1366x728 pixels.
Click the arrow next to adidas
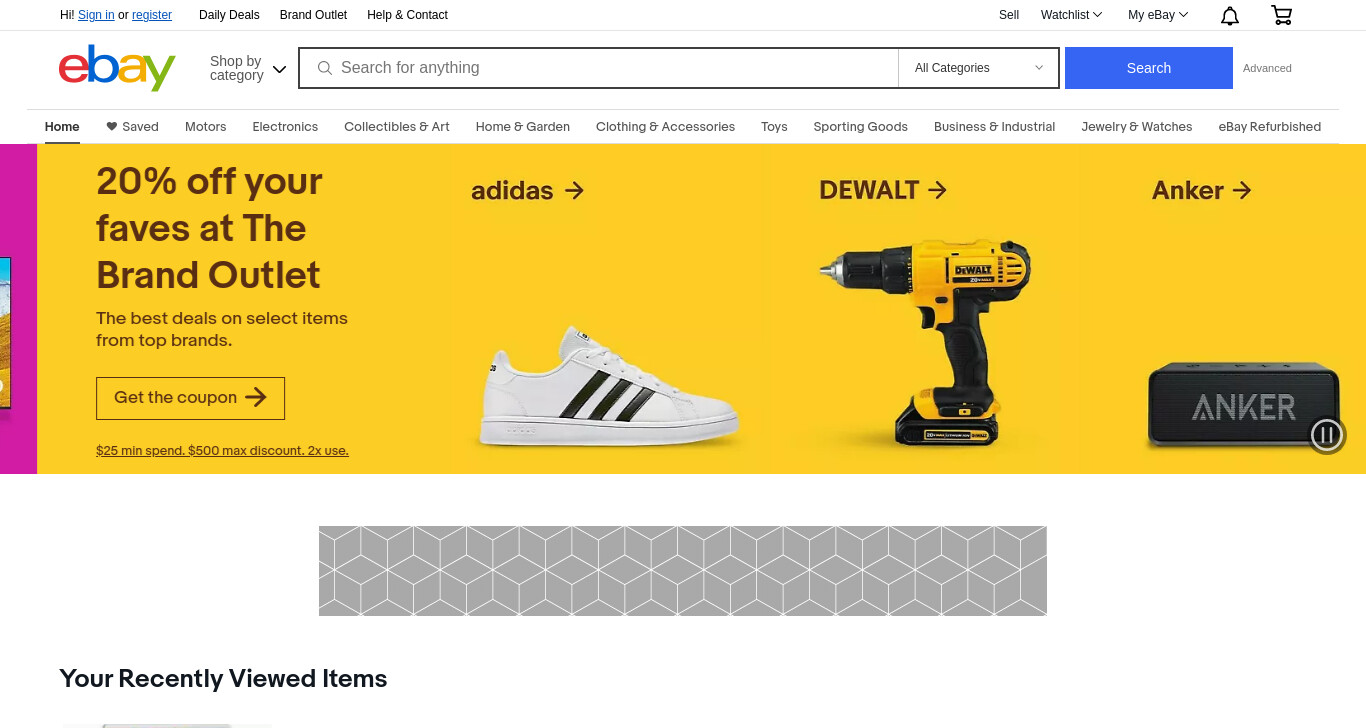tap(574, 190)
